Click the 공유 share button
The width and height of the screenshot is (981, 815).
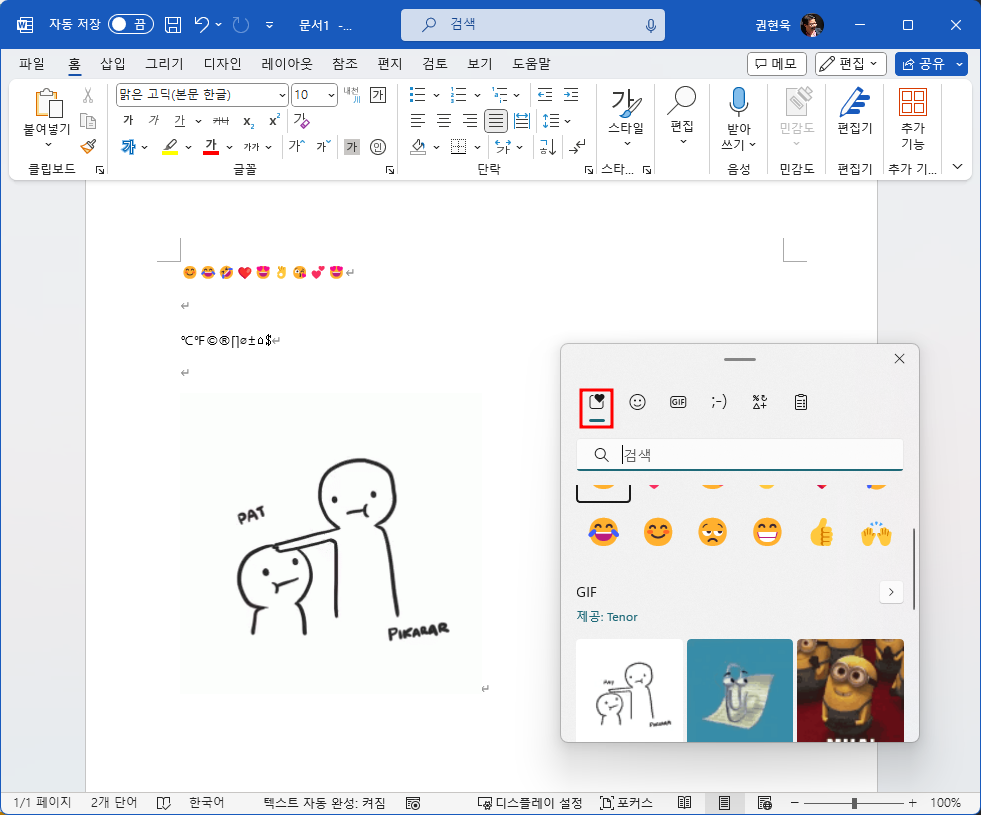tap(925, 64)
